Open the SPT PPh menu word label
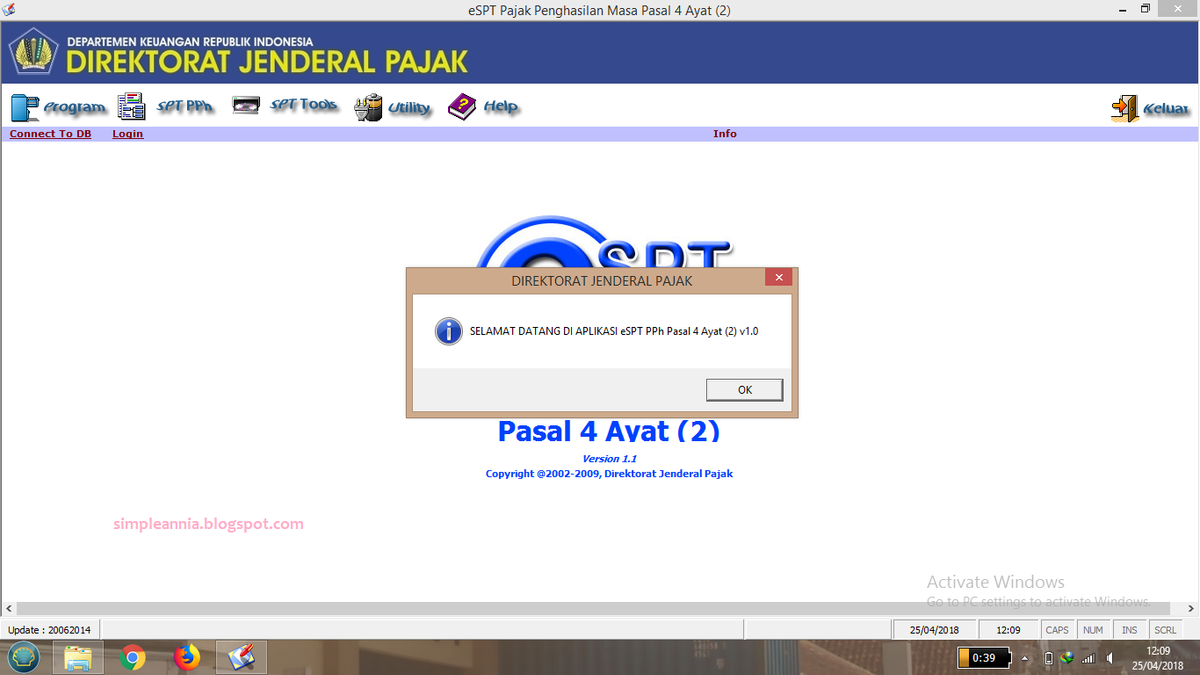Screen dimensions: 1200x675 [186, 106]
